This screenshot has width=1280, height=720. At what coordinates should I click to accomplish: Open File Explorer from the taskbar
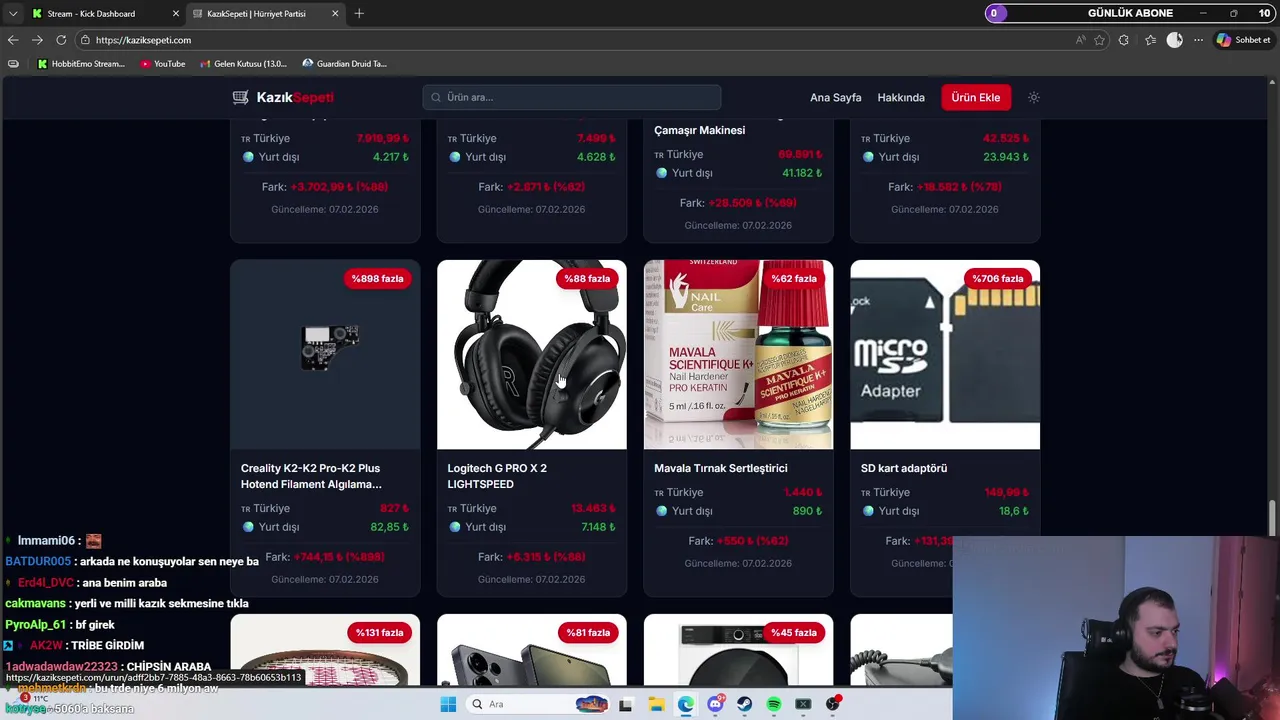(x=656, y=704)
